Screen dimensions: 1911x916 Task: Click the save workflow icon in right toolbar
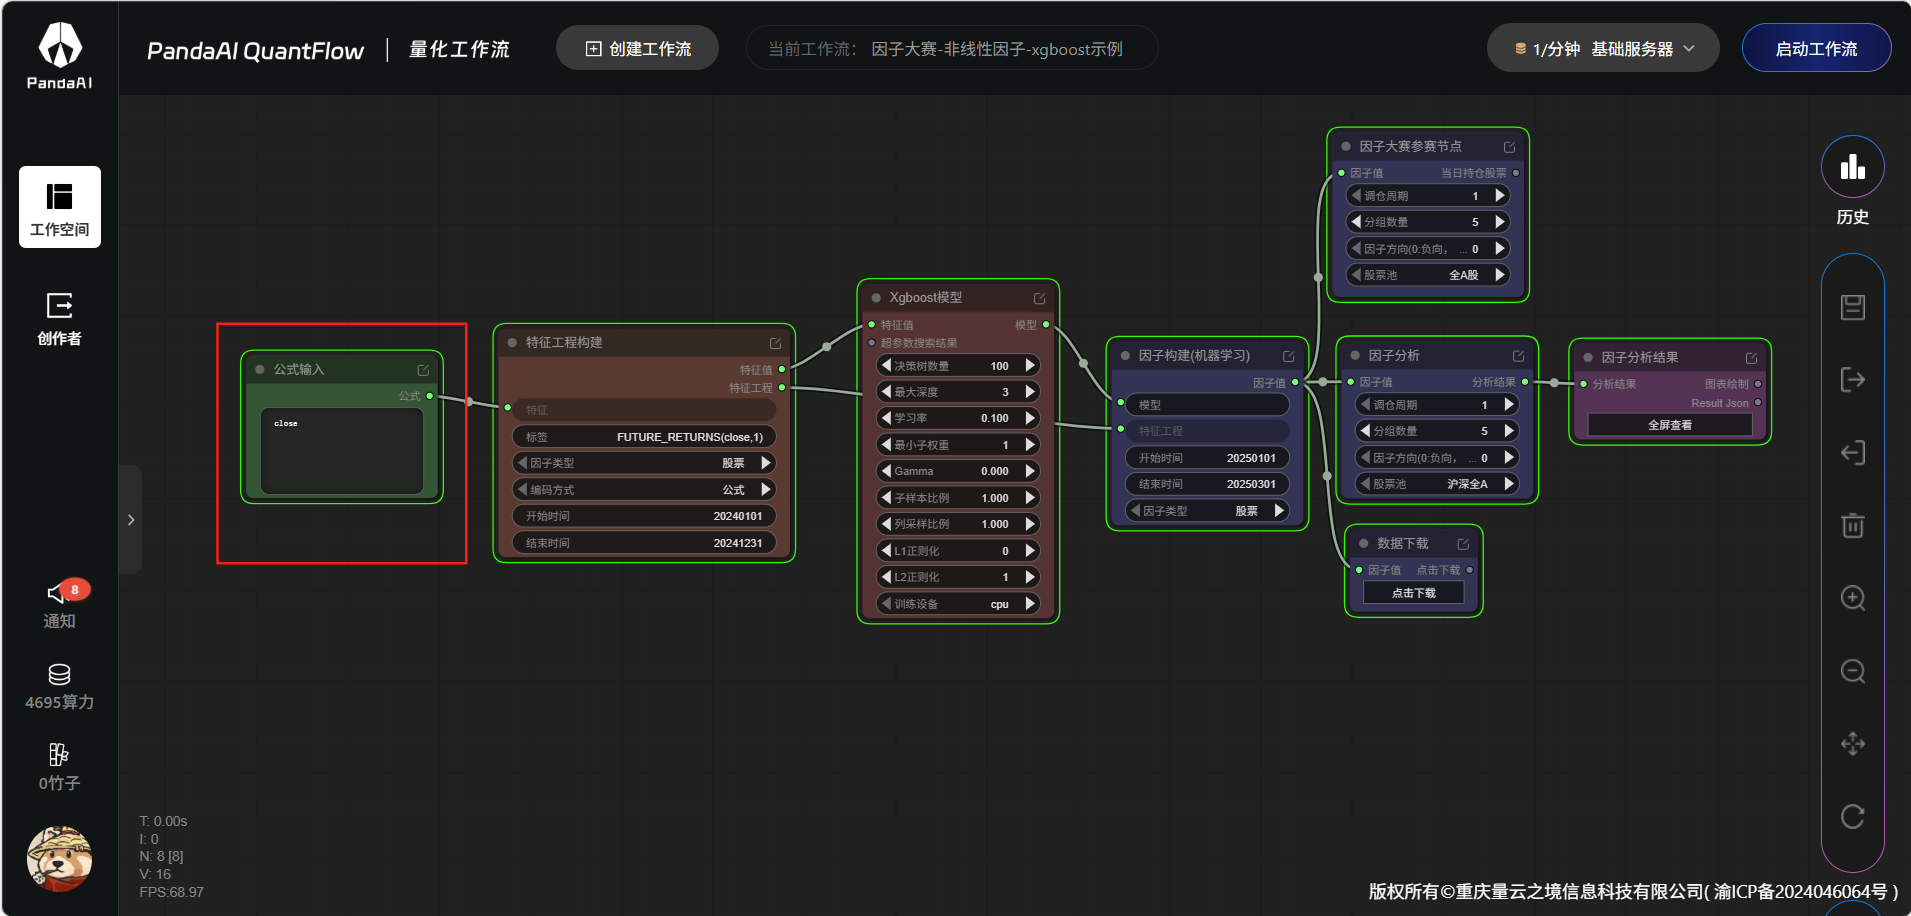pos(1853,307)
